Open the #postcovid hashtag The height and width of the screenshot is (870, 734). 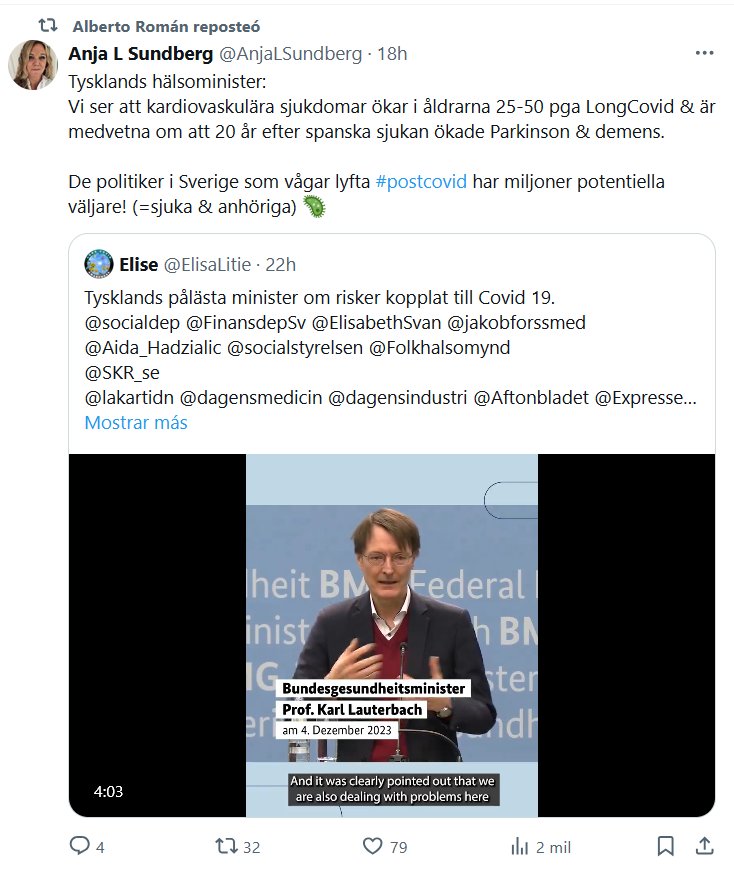421,182
